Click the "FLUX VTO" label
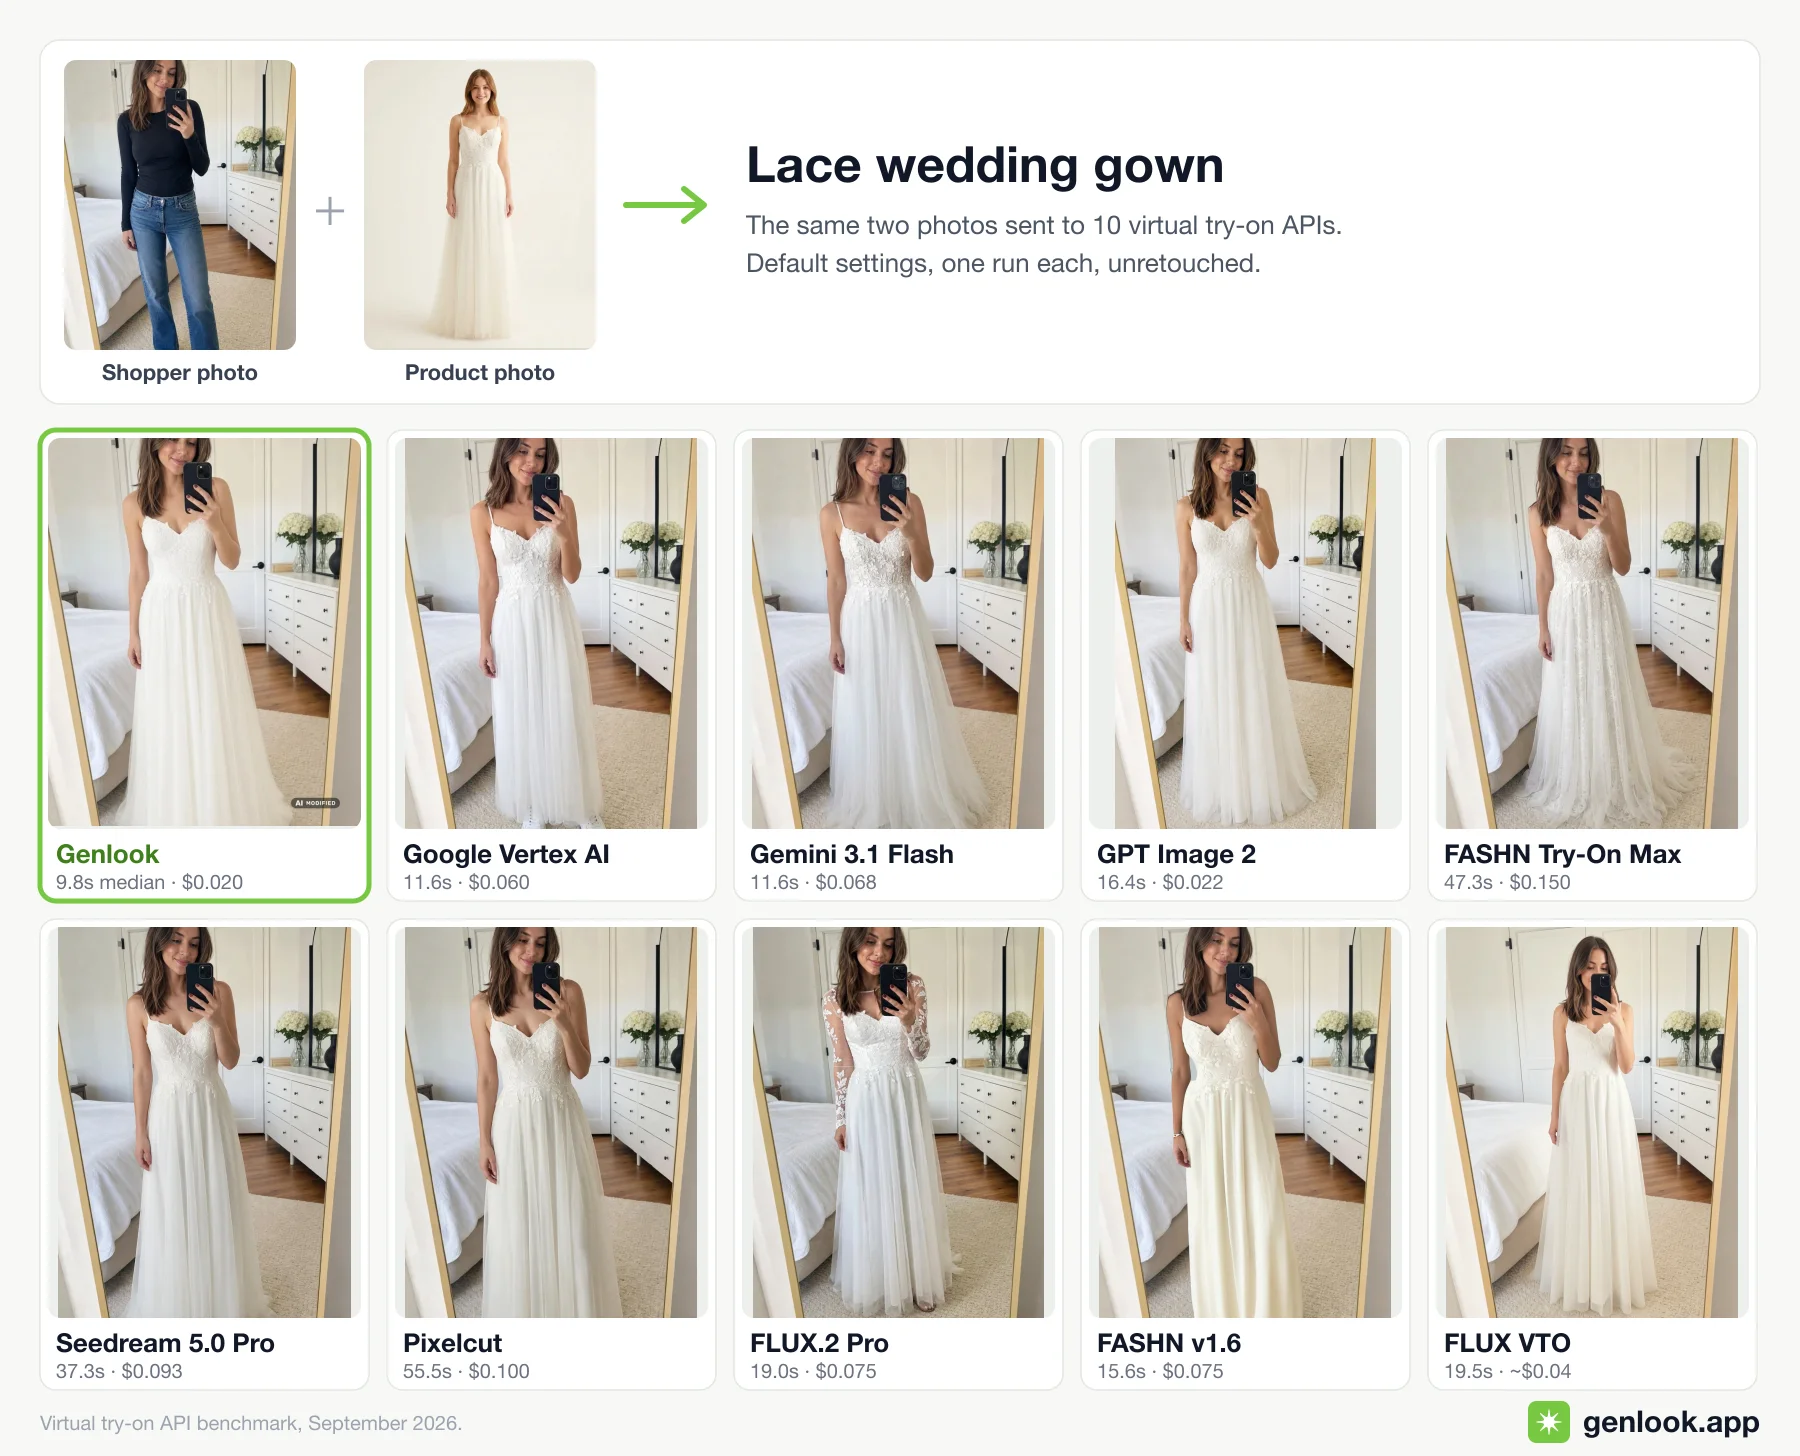Viewport: 1800px width, 1456px height. click(1507, 1343)
